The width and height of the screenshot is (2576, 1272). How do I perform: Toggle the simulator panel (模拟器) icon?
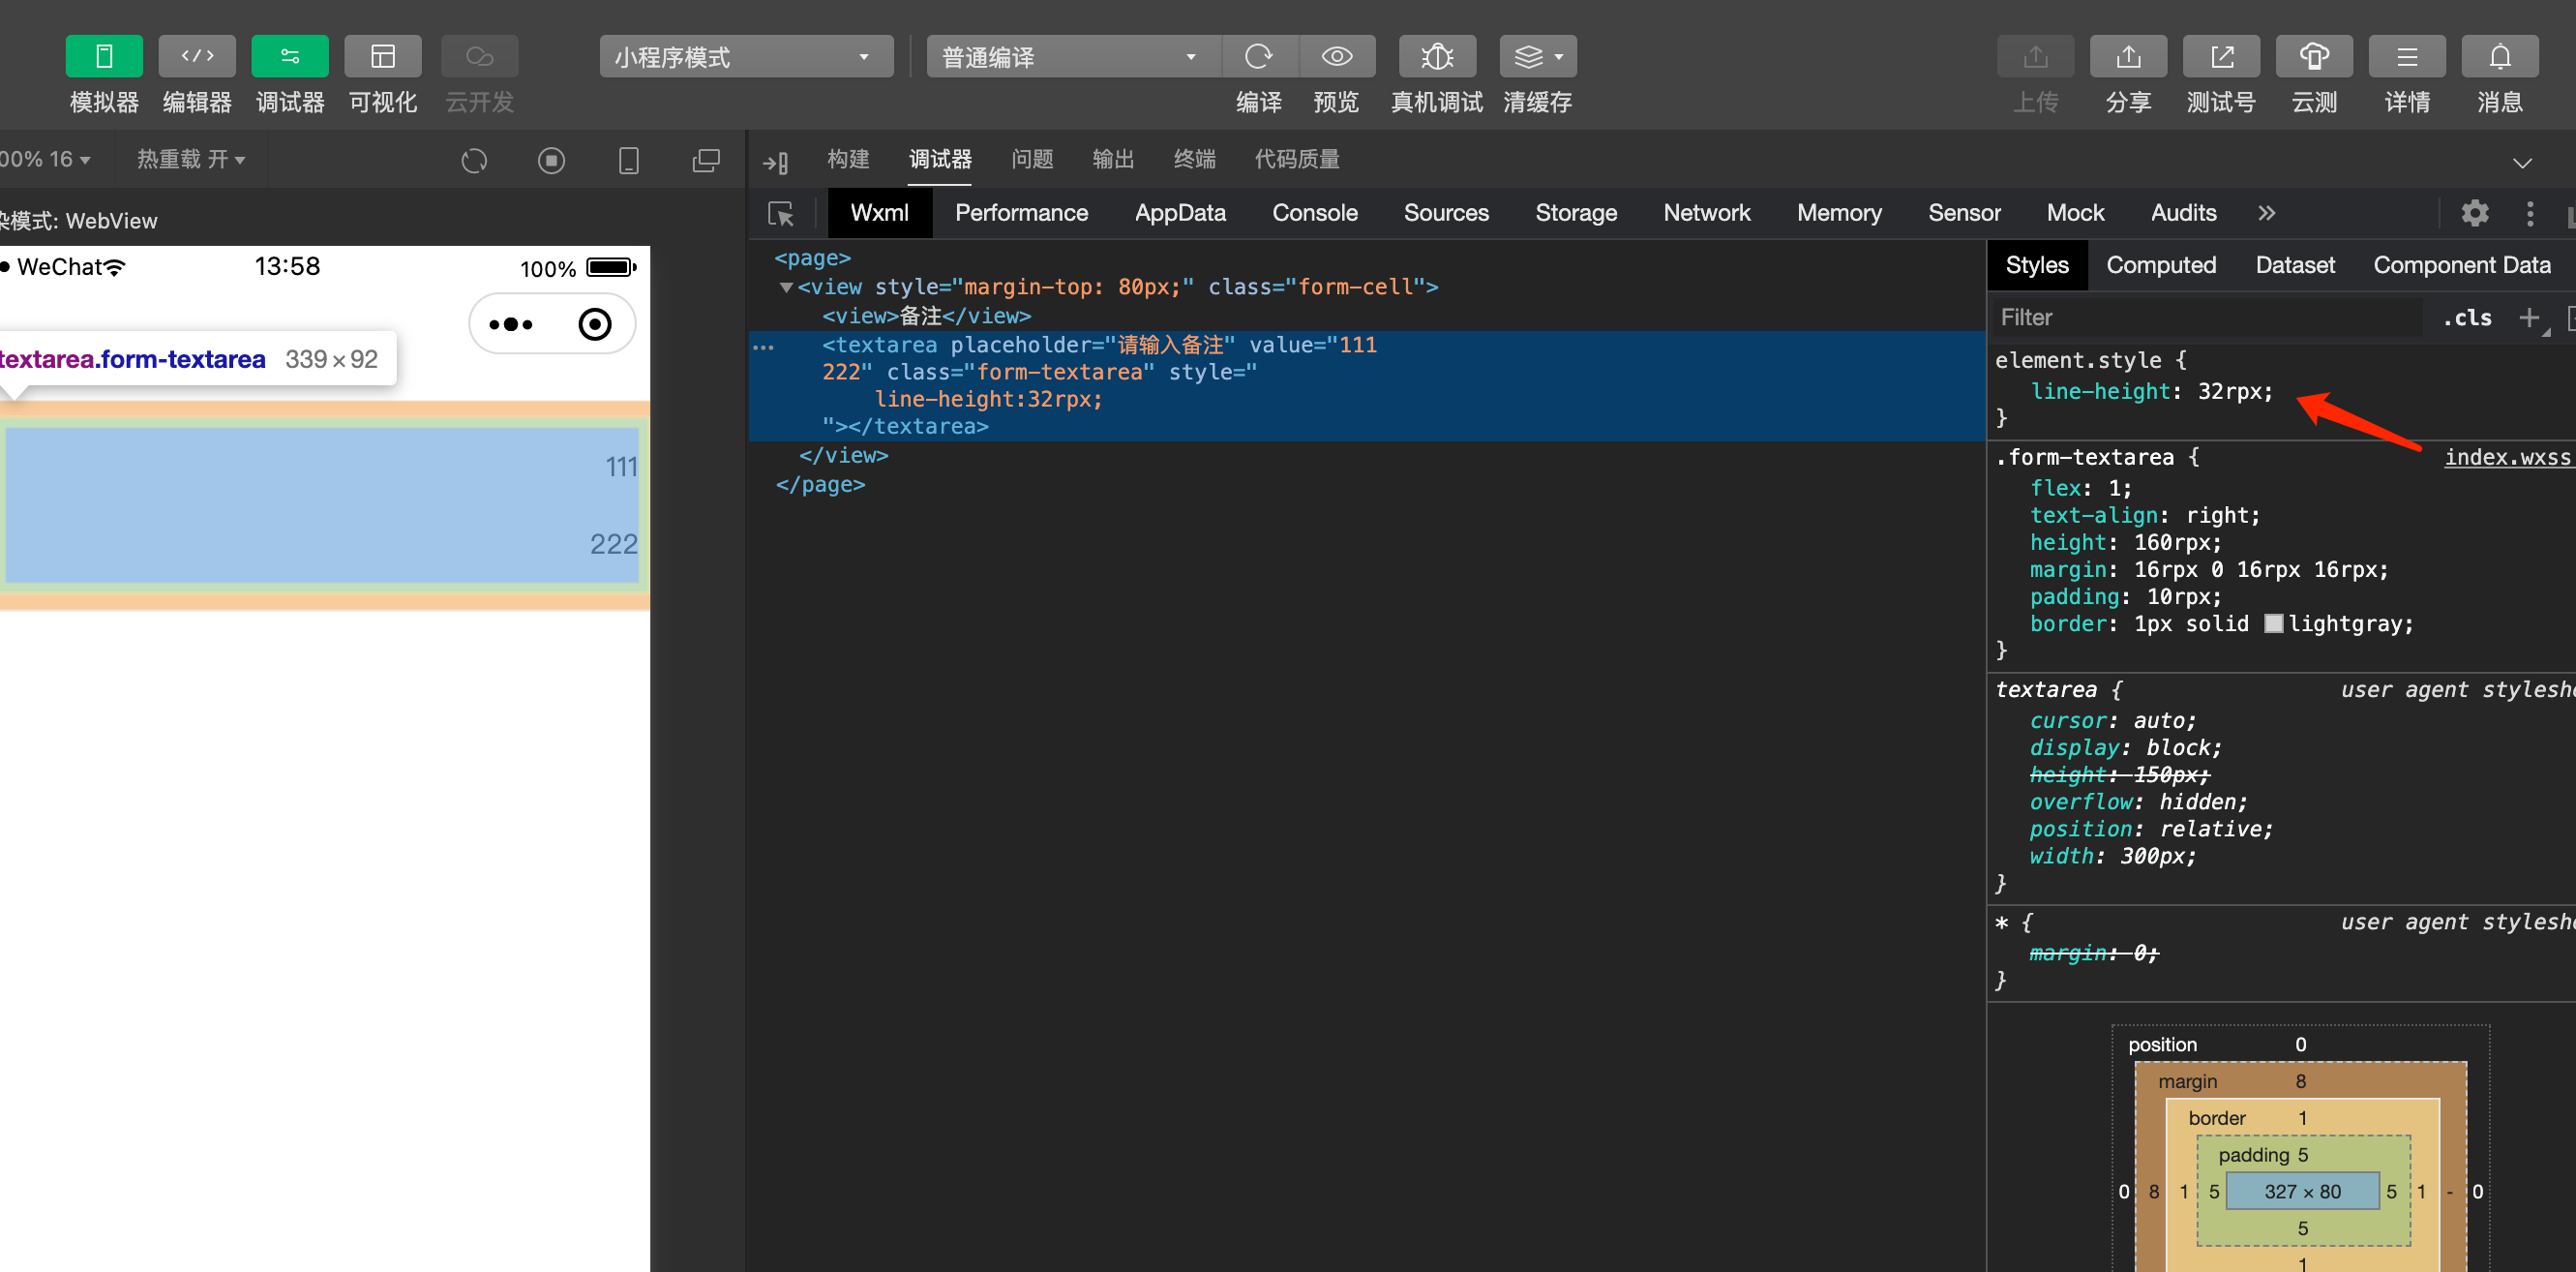pos(104,56)
